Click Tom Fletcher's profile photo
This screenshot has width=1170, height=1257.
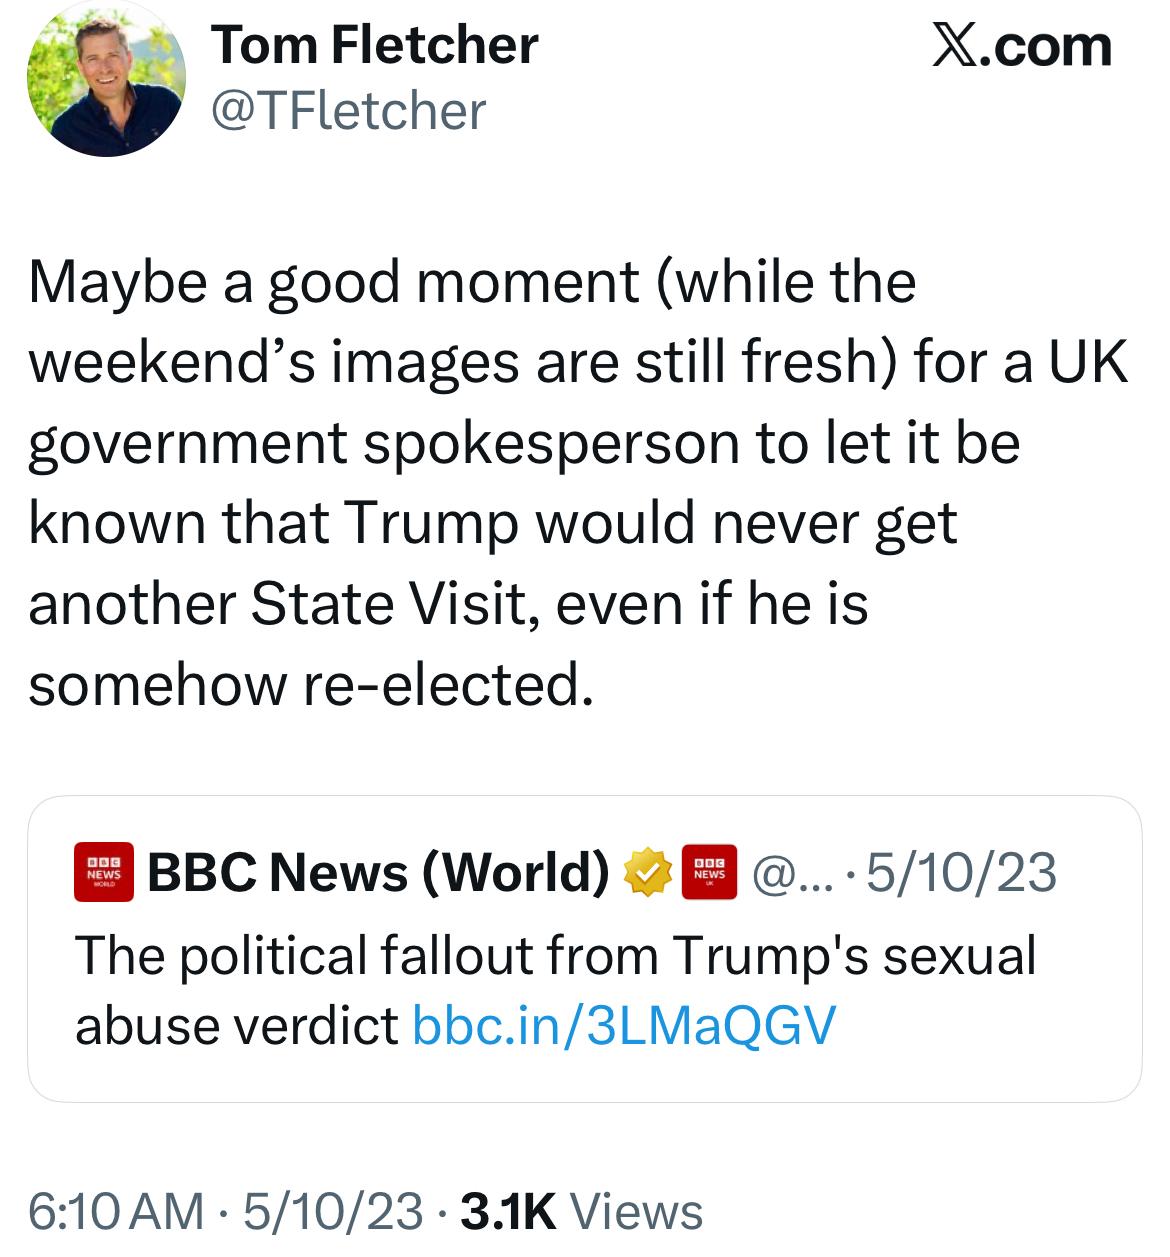[x=106, y=79]
